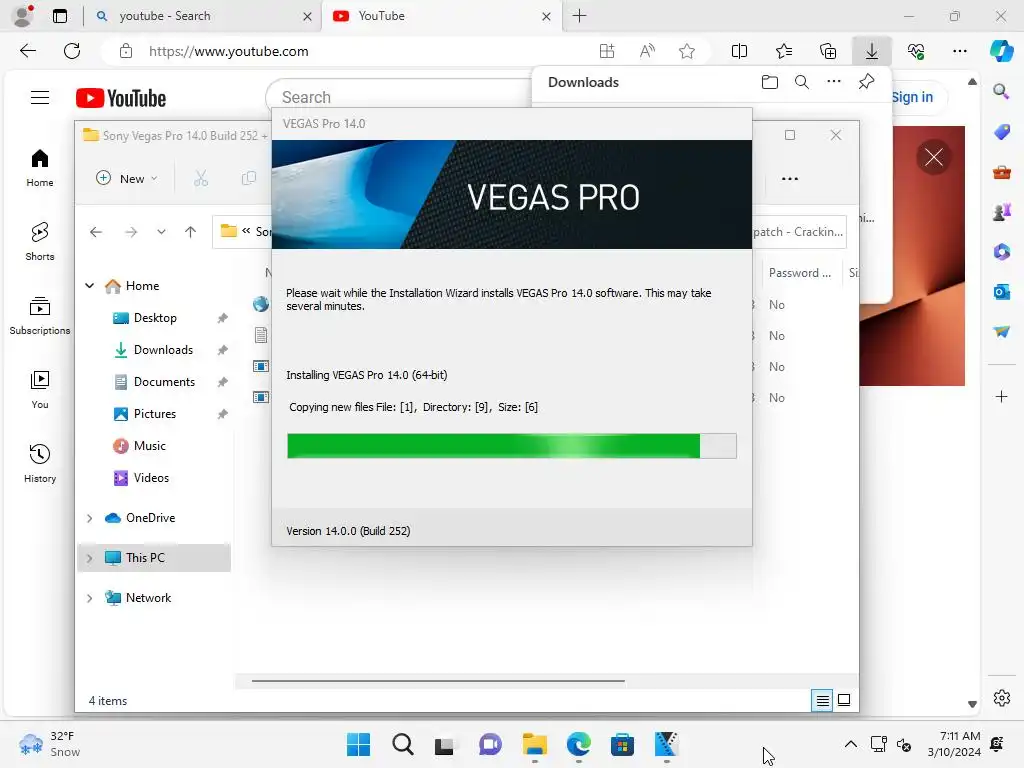Expand the This PC tree node

[x=89, y=558]
